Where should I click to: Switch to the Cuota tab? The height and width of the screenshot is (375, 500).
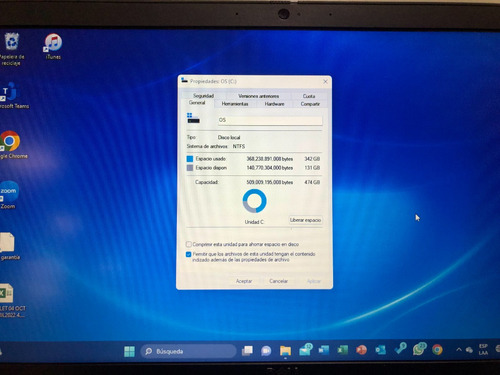point(309,96)
